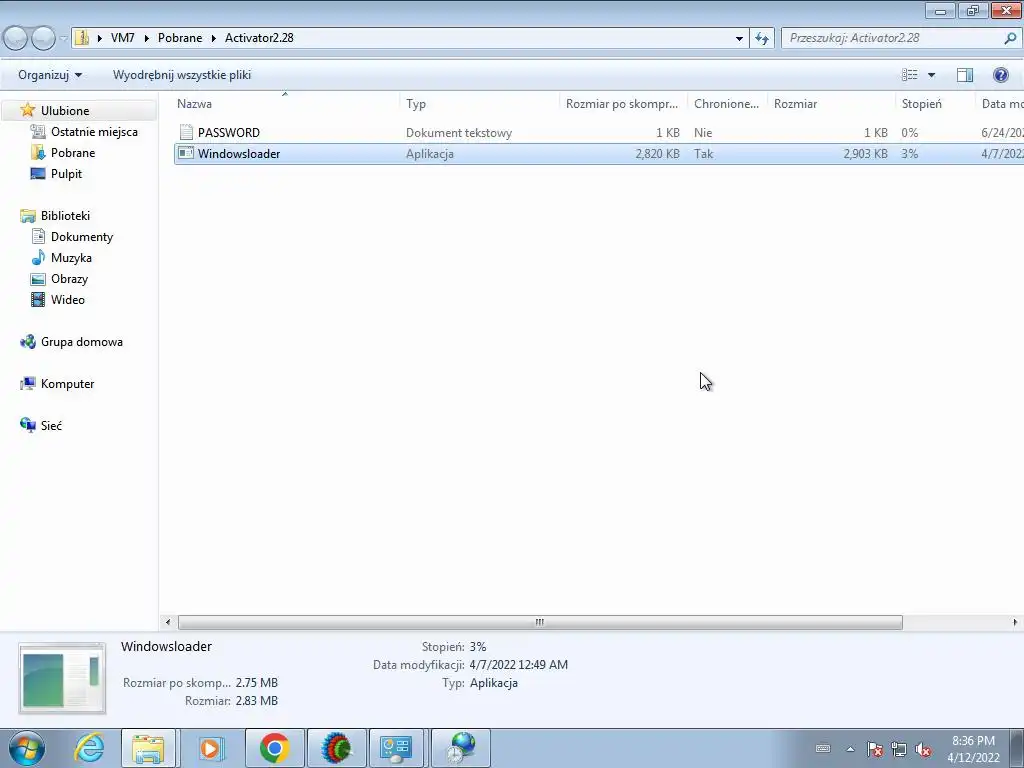
Task: Click the Ulubione star icon
Action: (x=27, y=110)
